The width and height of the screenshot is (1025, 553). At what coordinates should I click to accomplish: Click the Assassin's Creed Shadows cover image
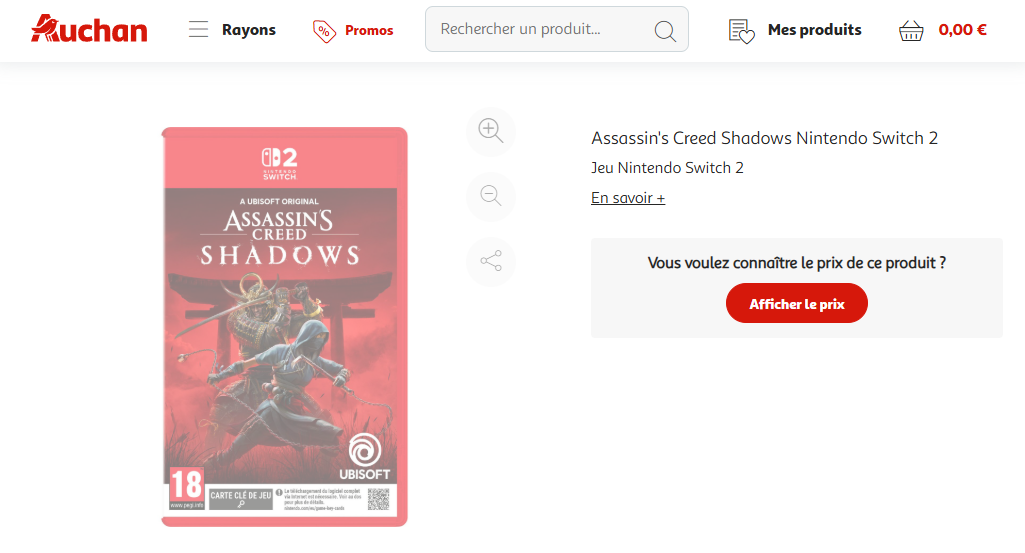(284, 327)
